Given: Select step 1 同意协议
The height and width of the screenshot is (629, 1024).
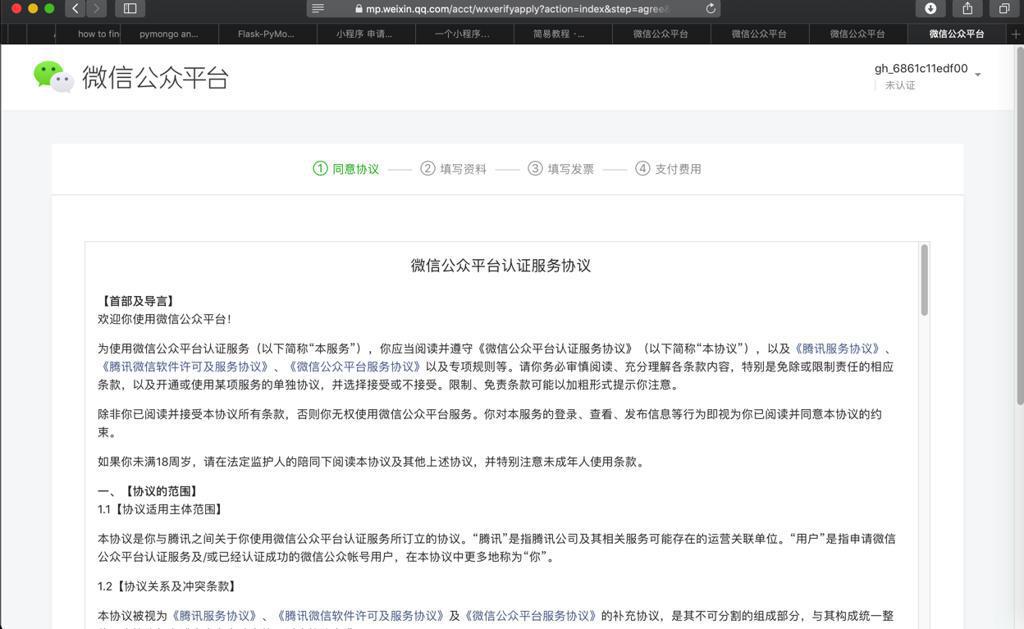Looking at the screenshot, I should click(346, 169).
